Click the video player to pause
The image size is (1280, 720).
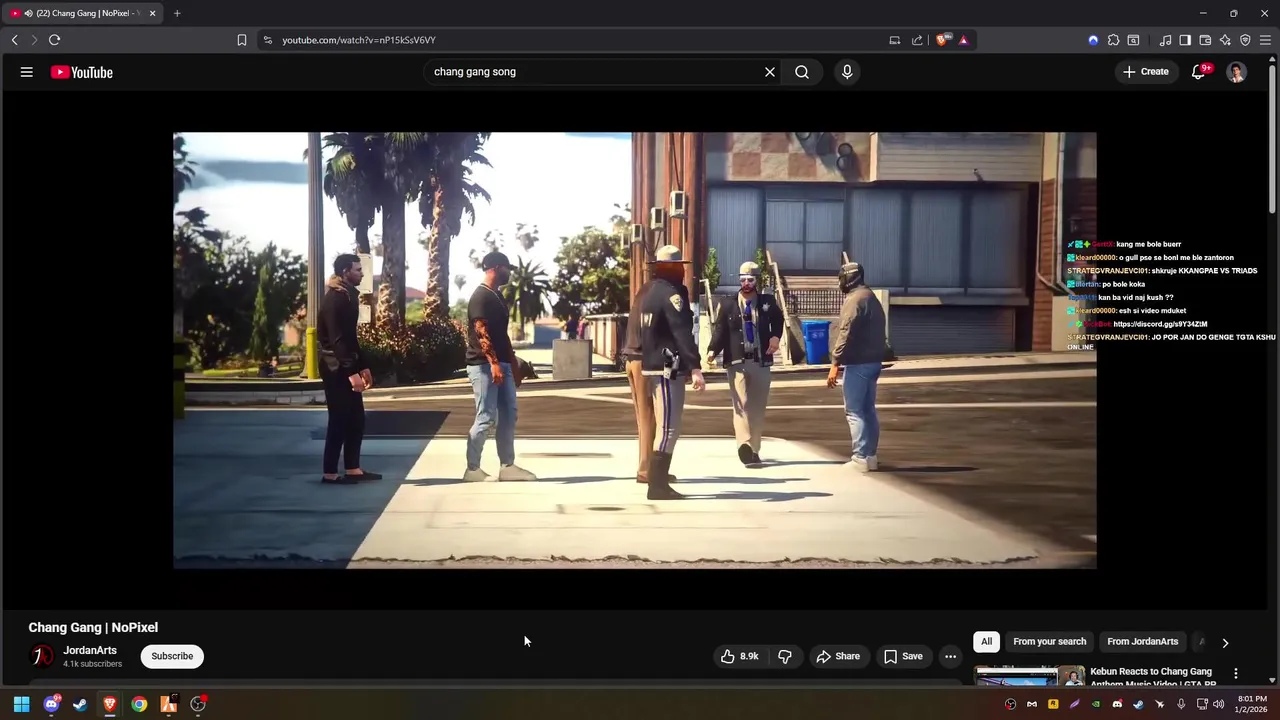click(x=634, y=350)
